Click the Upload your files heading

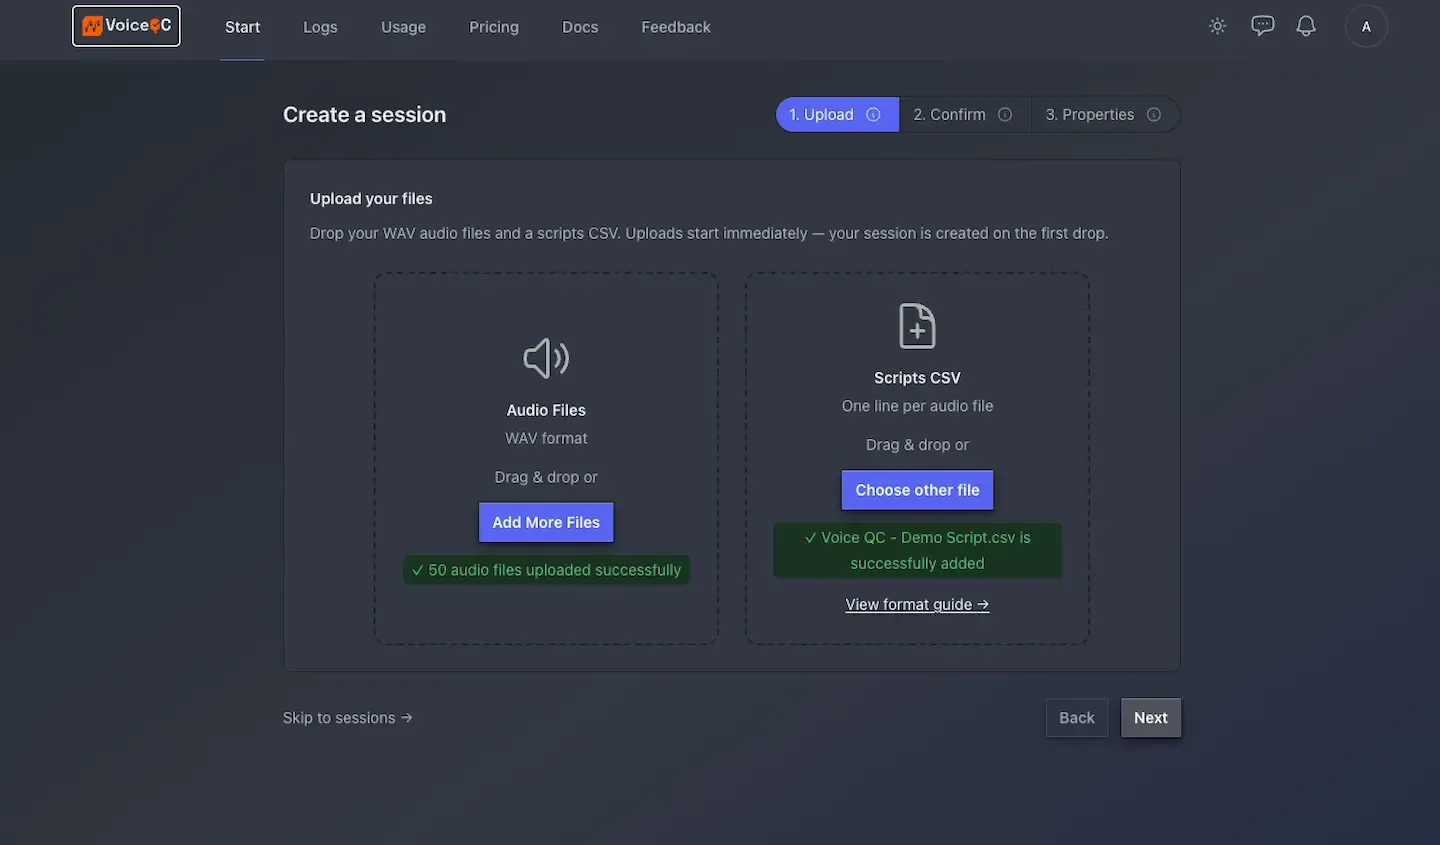click(x=371, y=199)
